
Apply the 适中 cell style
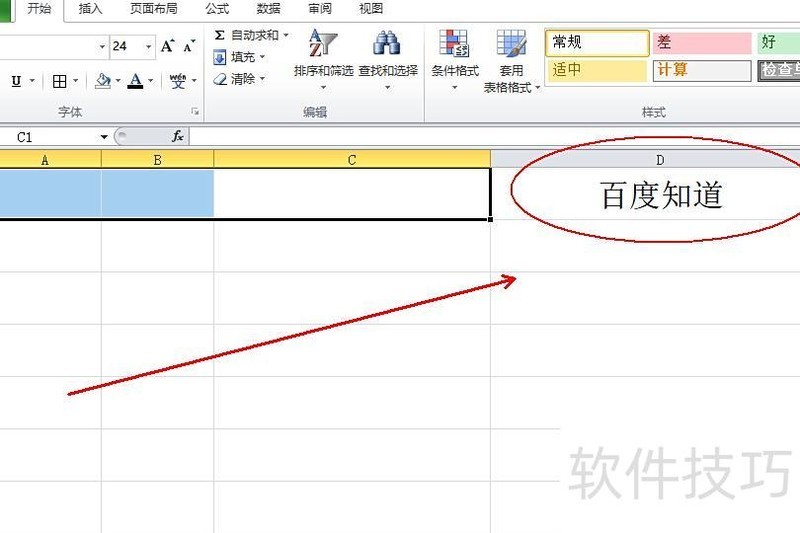(x=597, y=70)
